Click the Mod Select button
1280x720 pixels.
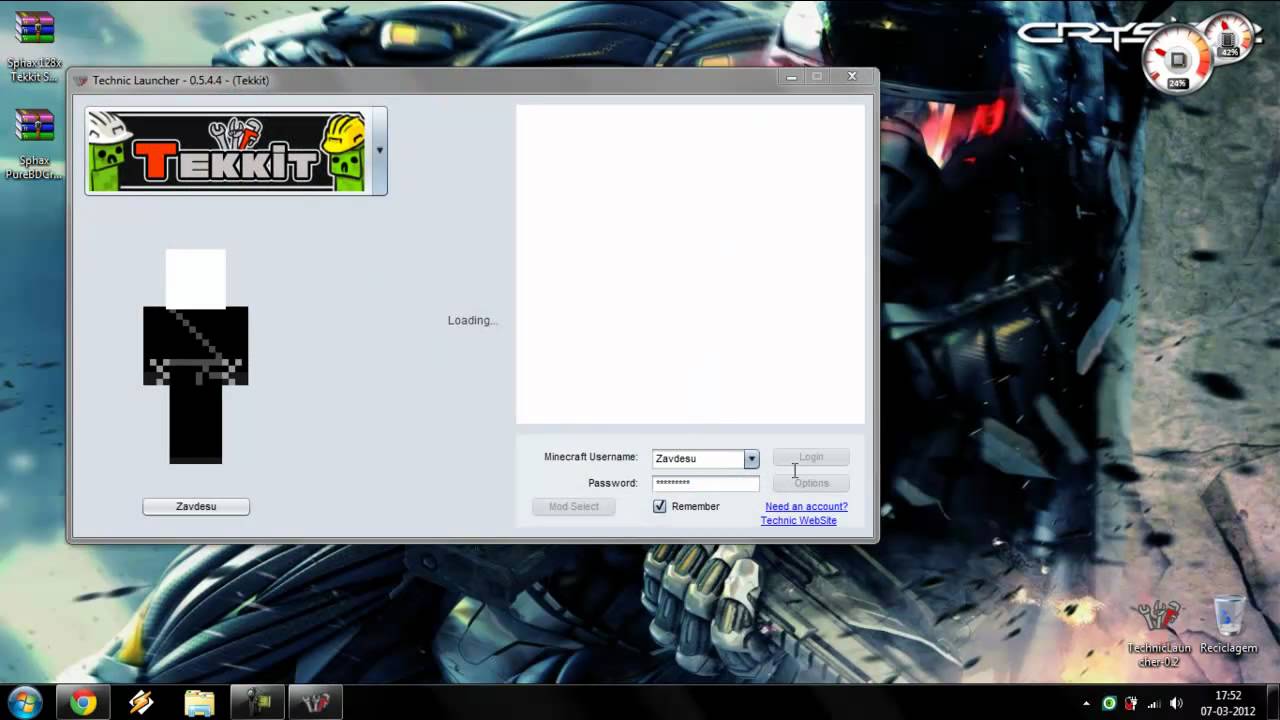point(573,507)
